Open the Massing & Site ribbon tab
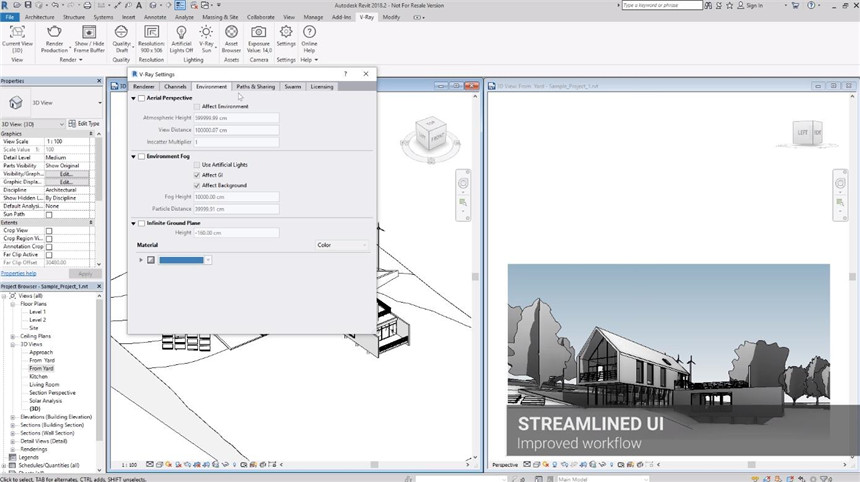Screen dimensions: 860x482 [x=220, y=17]
